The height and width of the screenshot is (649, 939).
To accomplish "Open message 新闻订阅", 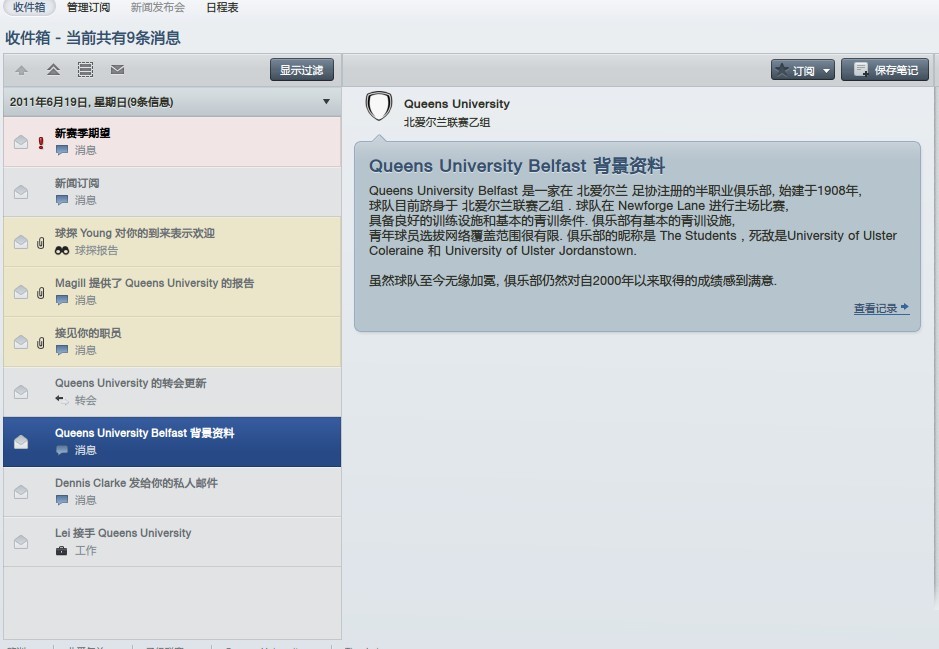I will (172, 192).
